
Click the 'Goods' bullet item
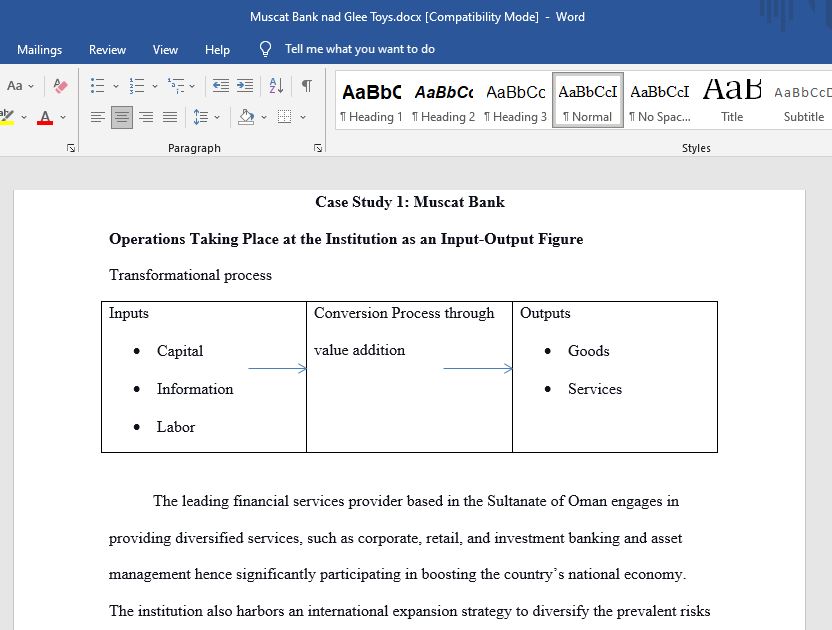(x=588, y=351)
